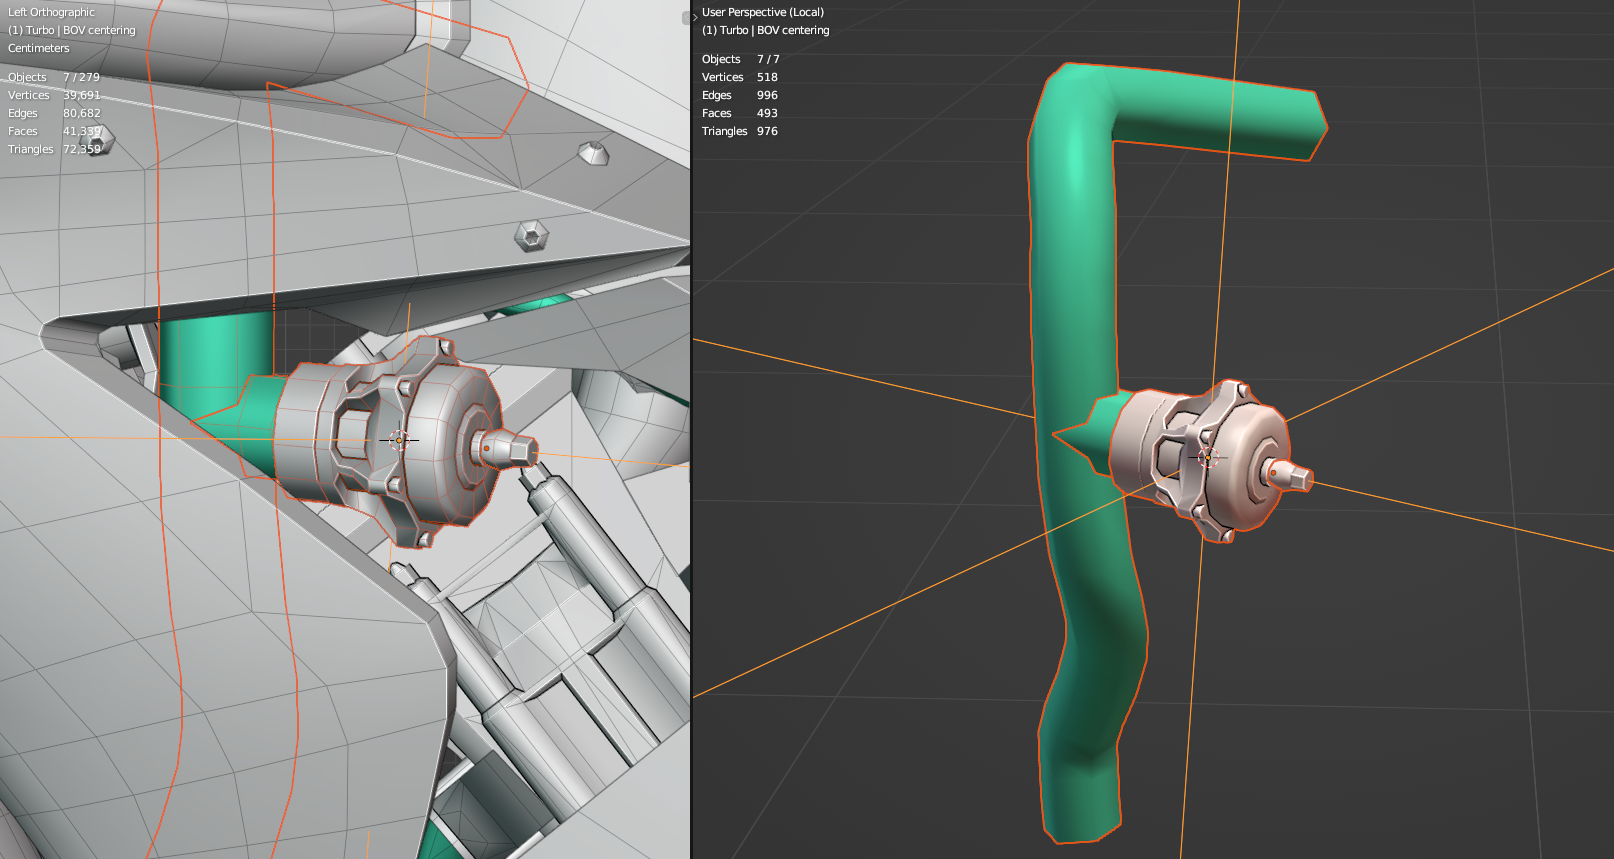Click the "Triangles 976" statistic
The height and width of the screenshot is (859, 1614).
(x=740, y=131)
